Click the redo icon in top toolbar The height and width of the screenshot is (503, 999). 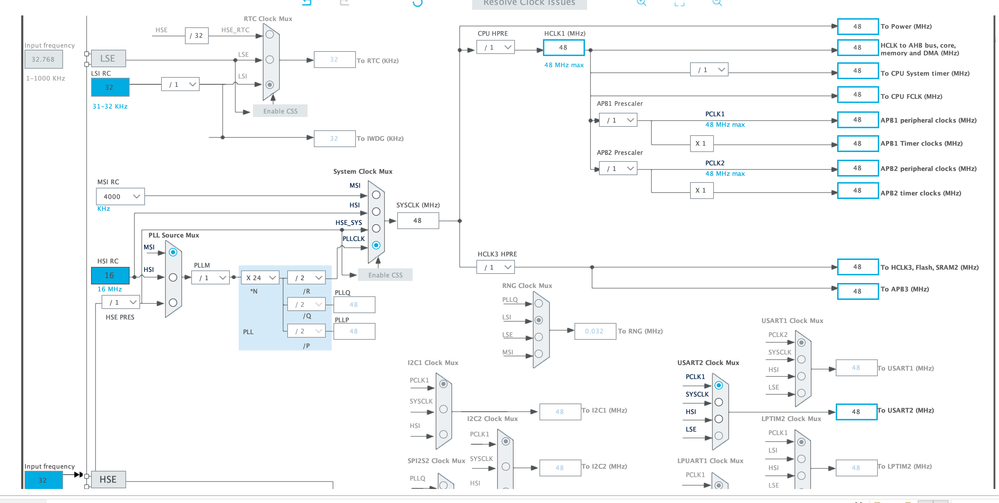coord(345,2)
